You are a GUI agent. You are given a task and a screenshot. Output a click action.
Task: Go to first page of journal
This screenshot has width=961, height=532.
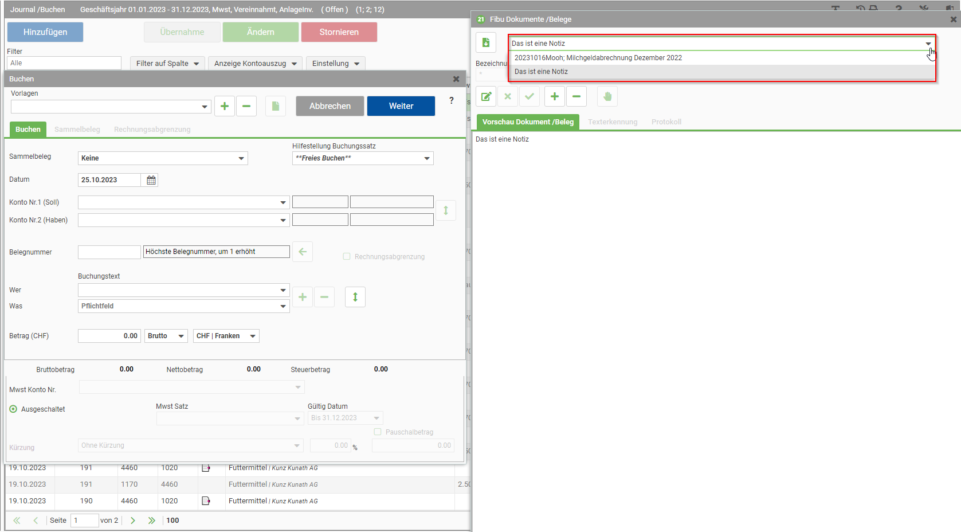17,520
